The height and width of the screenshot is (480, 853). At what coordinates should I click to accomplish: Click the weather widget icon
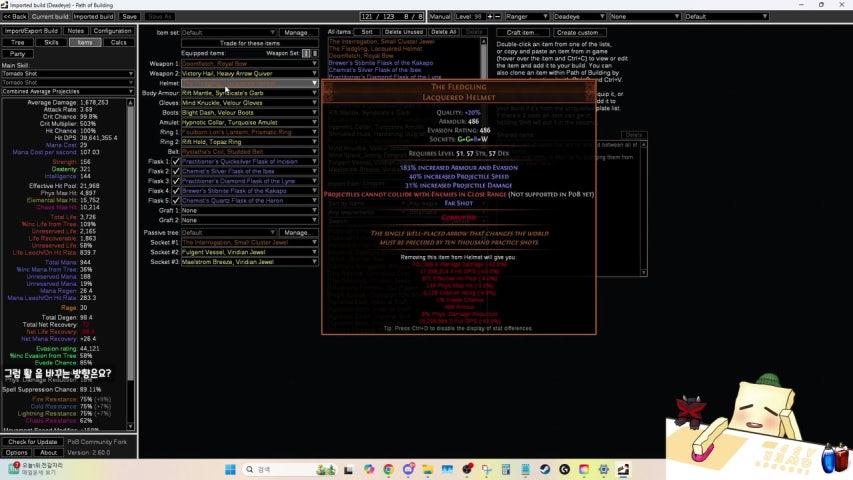pos(14,468)
